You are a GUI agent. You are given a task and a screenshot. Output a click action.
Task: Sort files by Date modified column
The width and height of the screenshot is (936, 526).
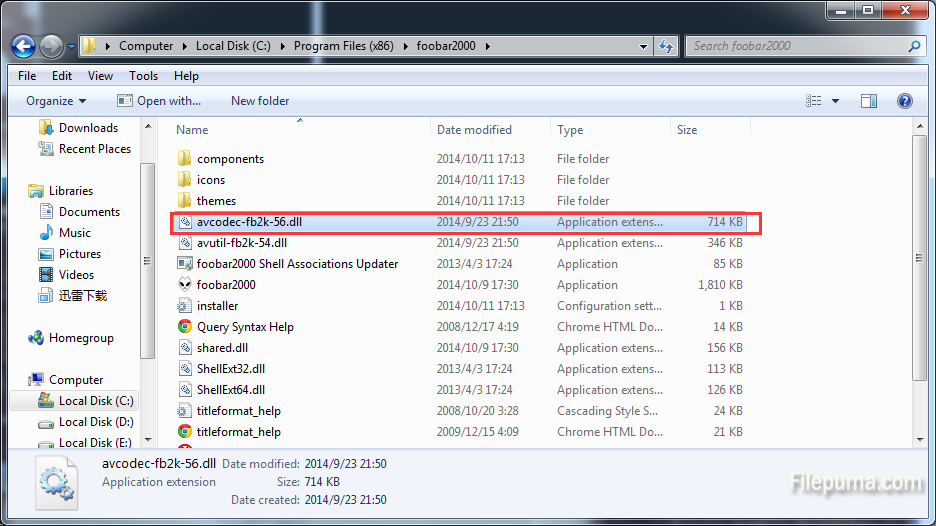click(x=474, y=130)
